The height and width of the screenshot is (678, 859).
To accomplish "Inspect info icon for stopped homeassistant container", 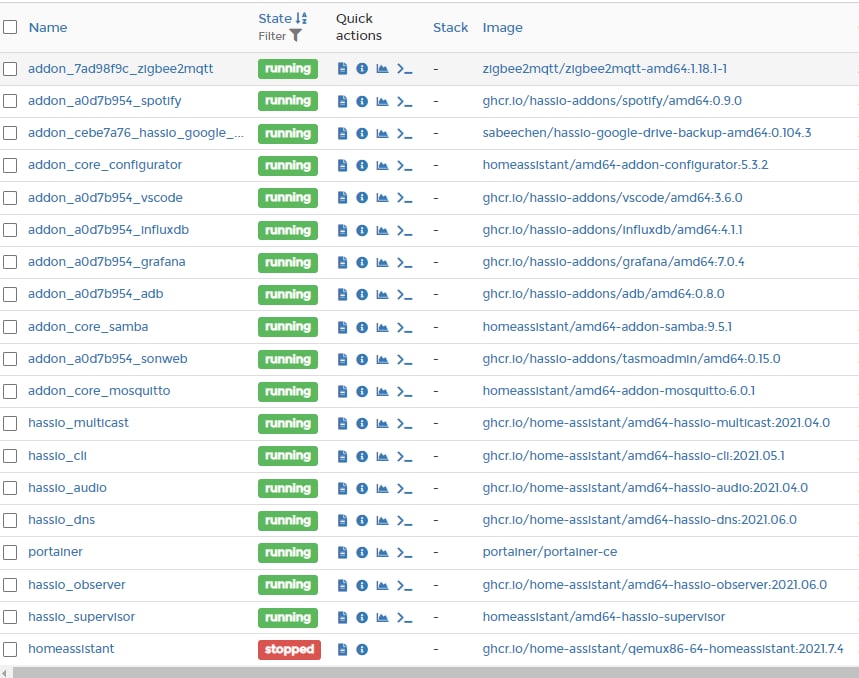I will (x=362, y=650).
